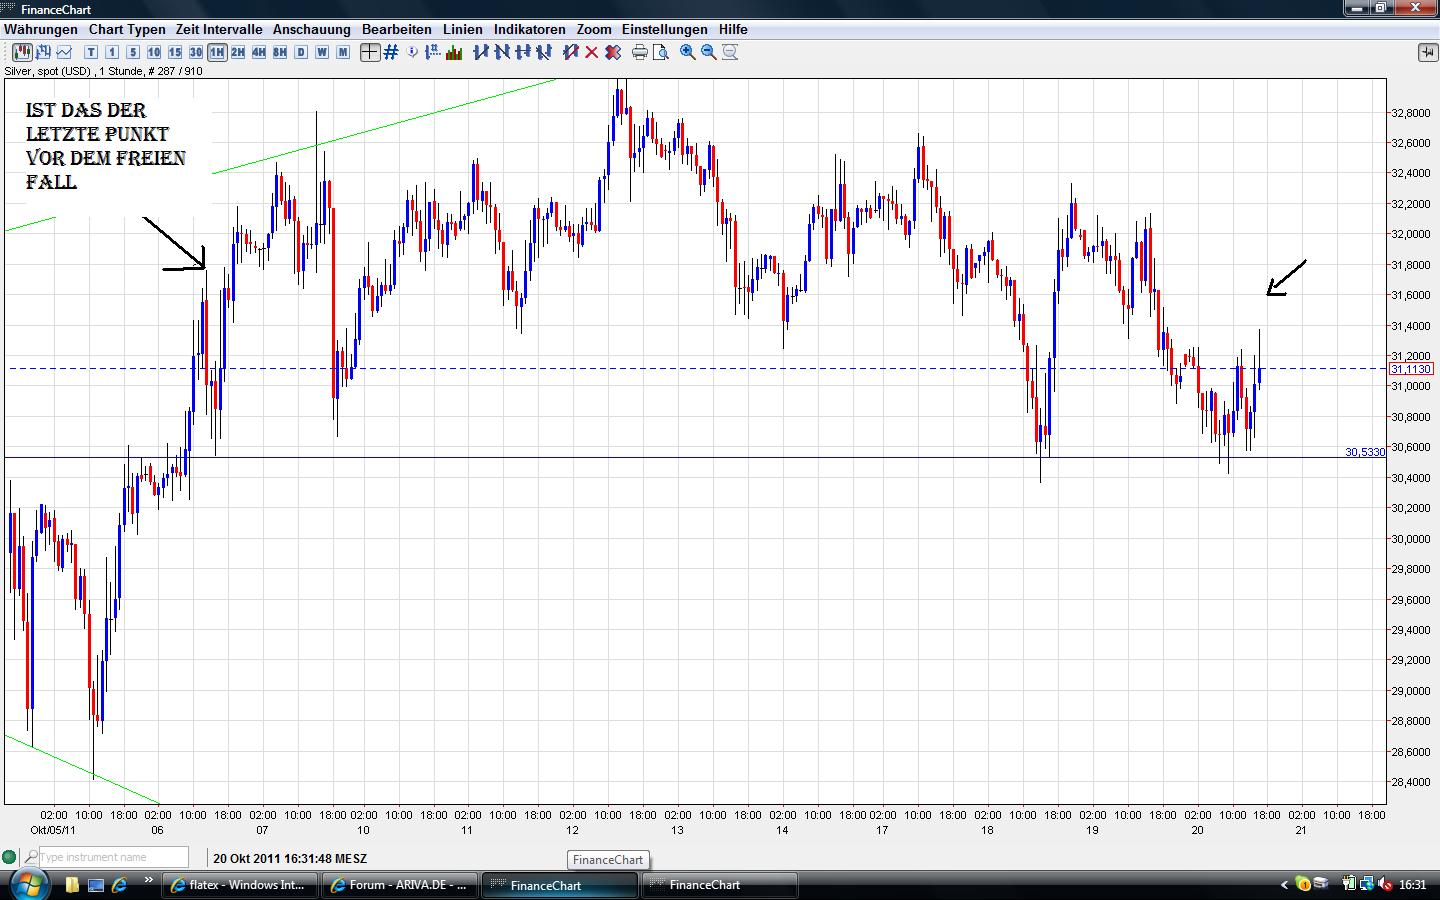Switch to the line chart type icon
The image size is (1440, 900).
tap(64, 52)
